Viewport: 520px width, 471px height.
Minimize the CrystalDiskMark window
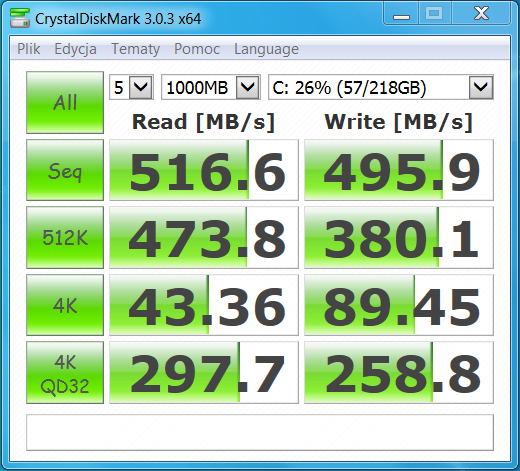coord(401,14)
